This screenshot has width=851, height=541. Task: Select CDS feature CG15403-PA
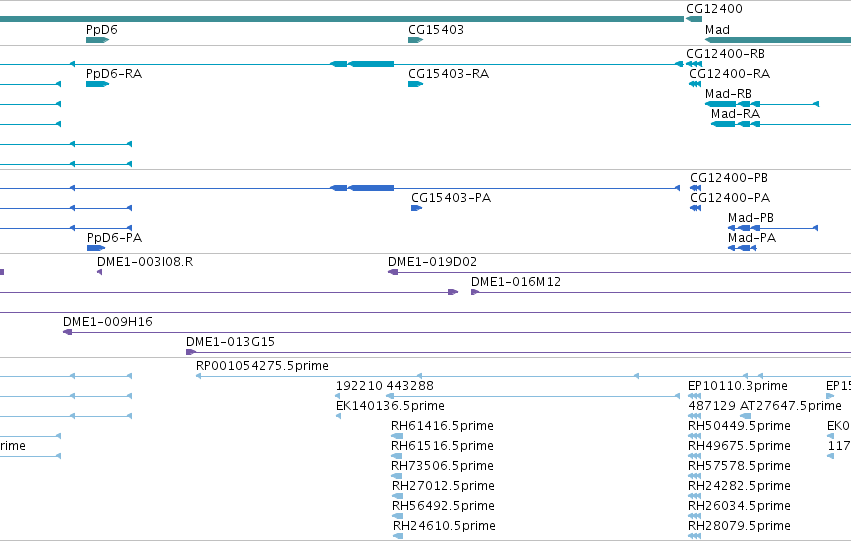451,198
